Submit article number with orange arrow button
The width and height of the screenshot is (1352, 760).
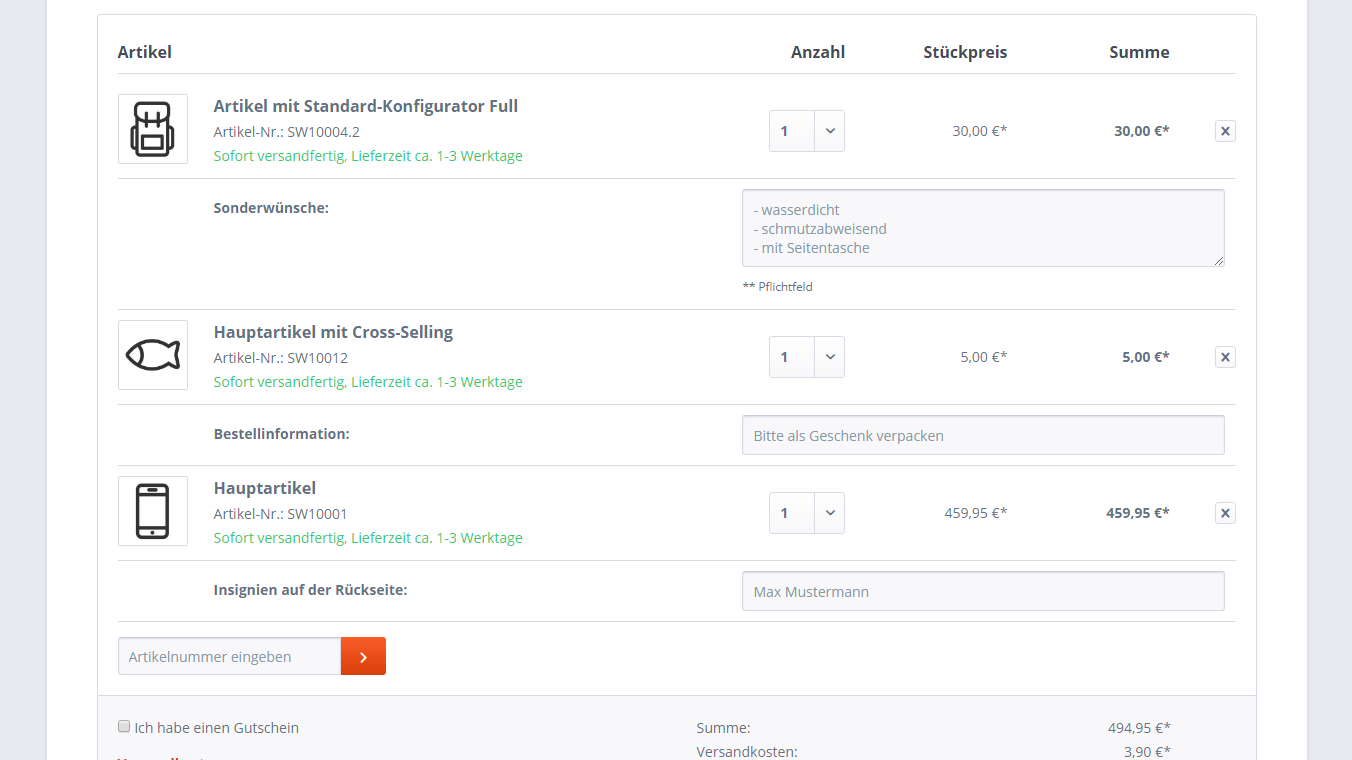(x=363, y=656)
